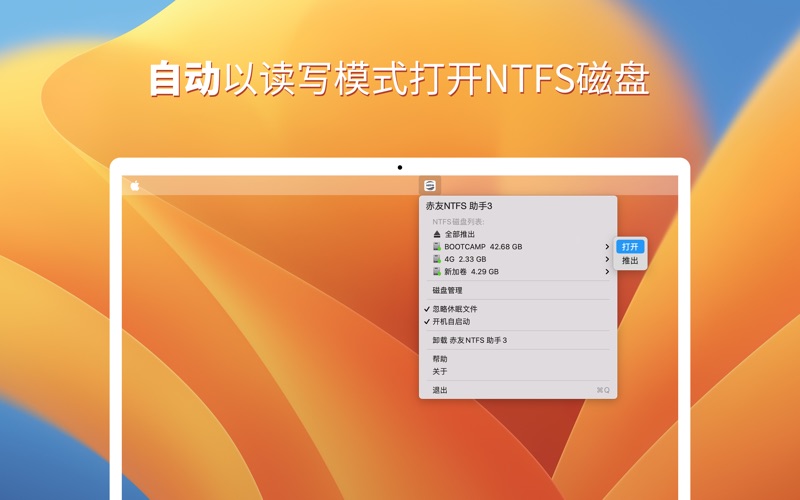Click the eject icon beside 全部推出
Screen dimensions: 800x500
437,234
